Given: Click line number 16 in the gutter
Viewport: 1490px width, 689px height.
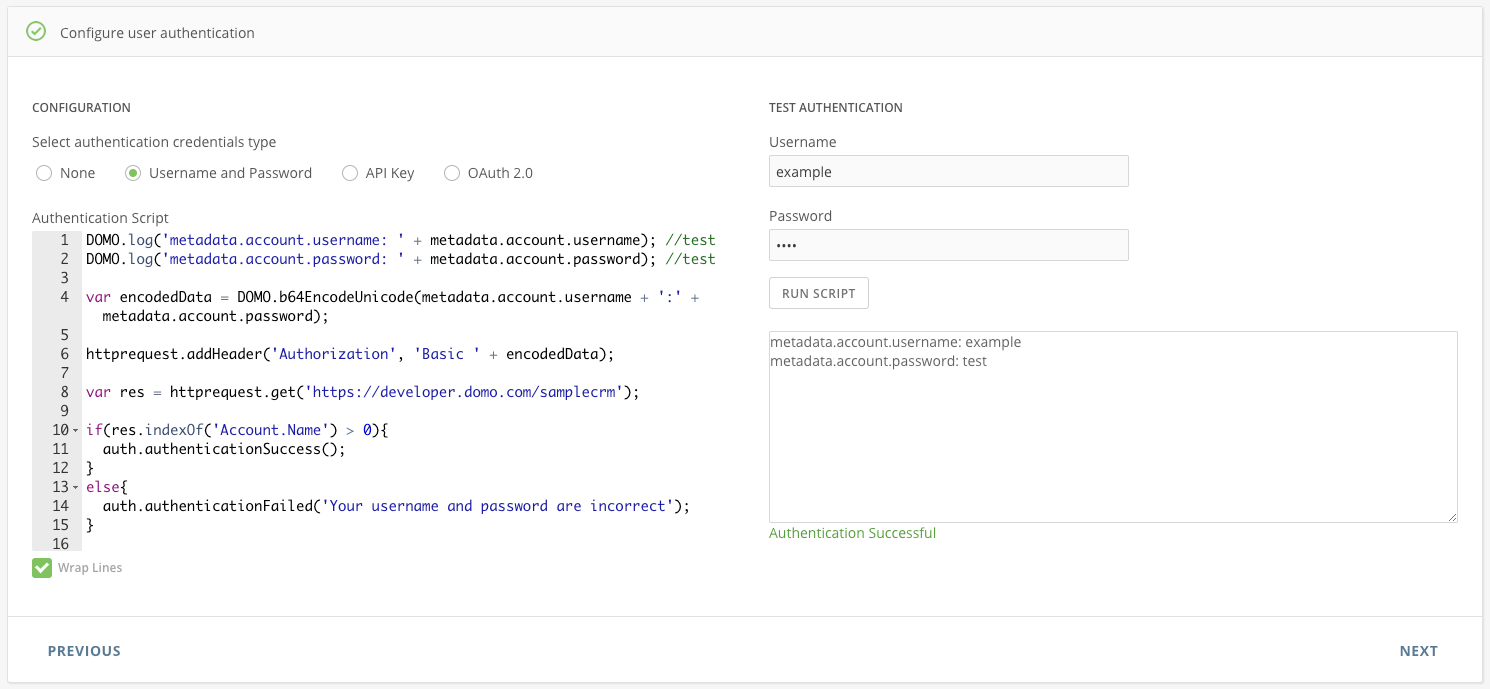Looking at the screenshot, I should point(60,544).
